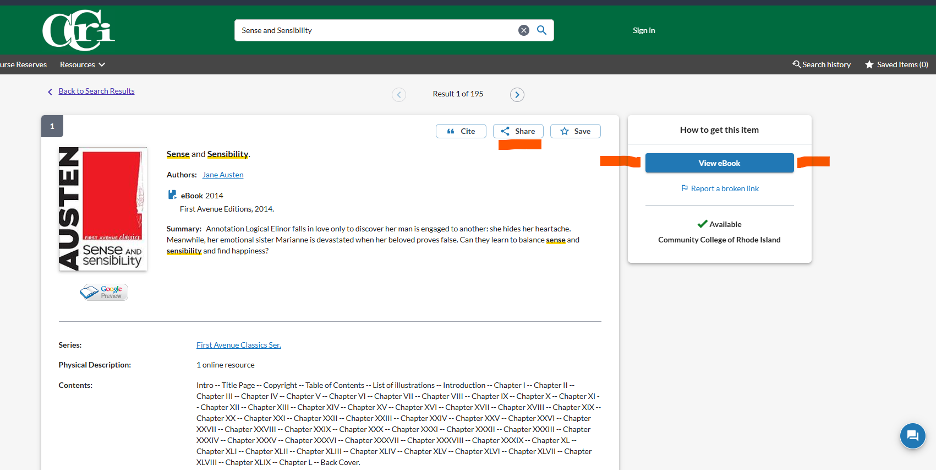Click the eBook format icon
The image size is (936, 470).
click(x=172, y=195)
